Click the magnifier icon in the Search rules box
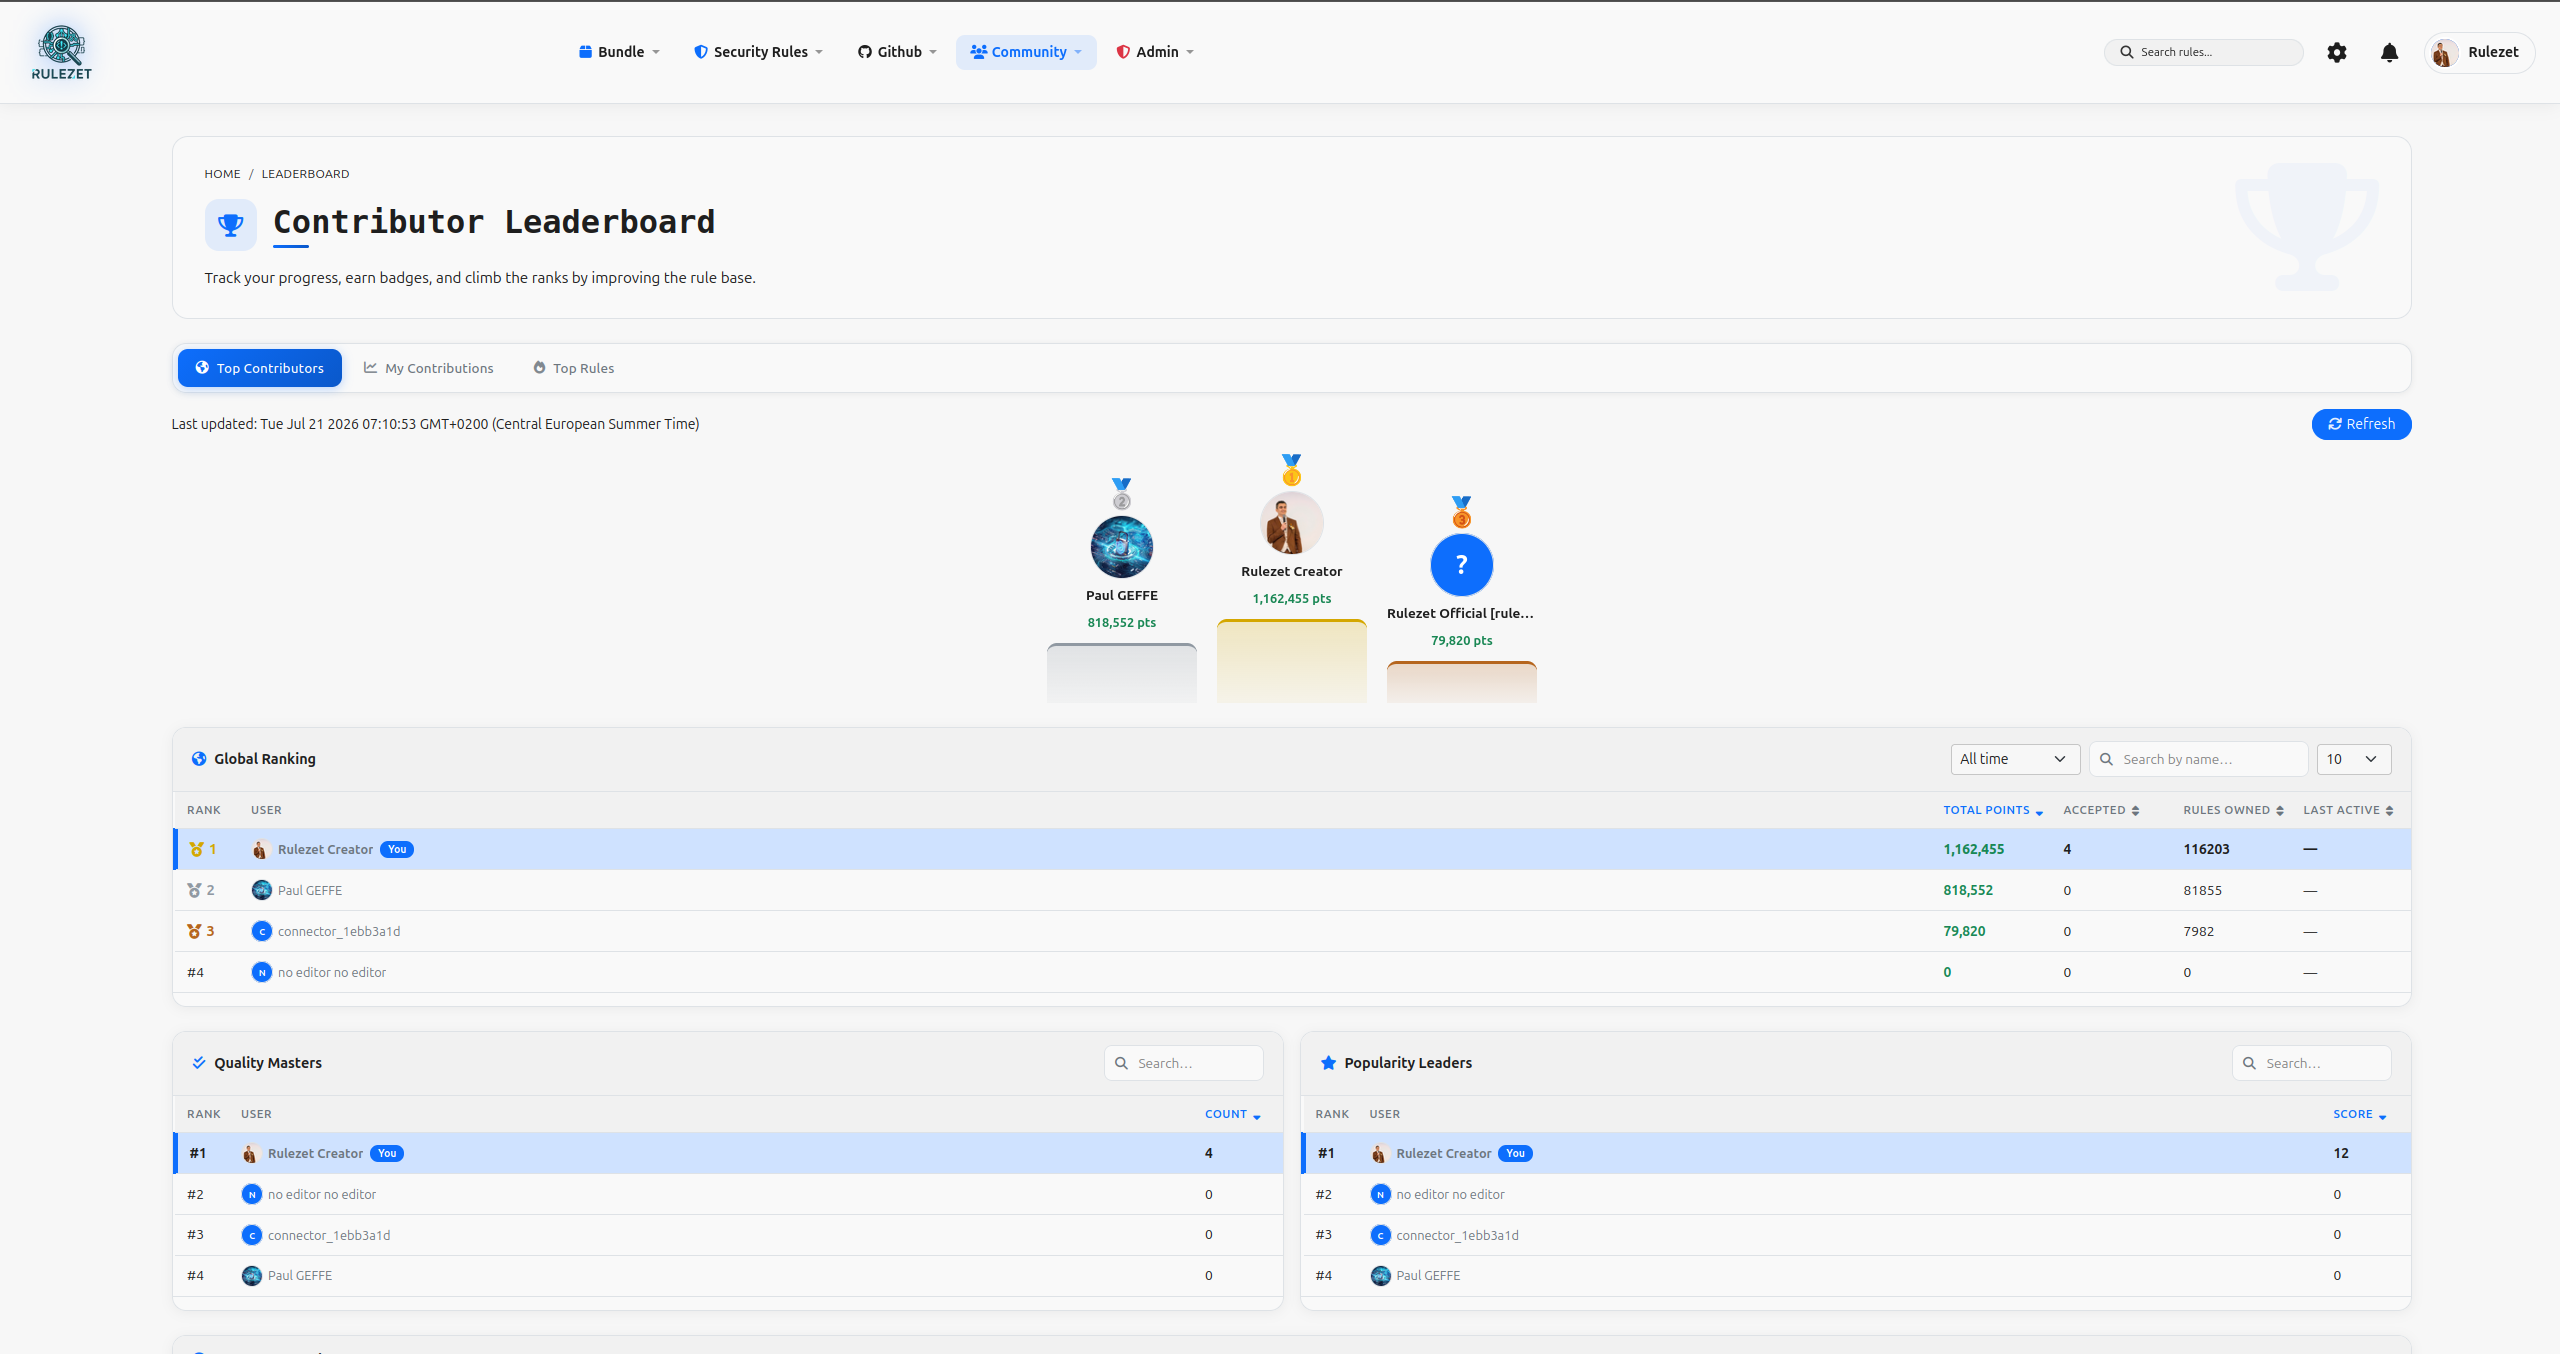Viewport: 2560px width, 1354px height. tap(2126, 52)
